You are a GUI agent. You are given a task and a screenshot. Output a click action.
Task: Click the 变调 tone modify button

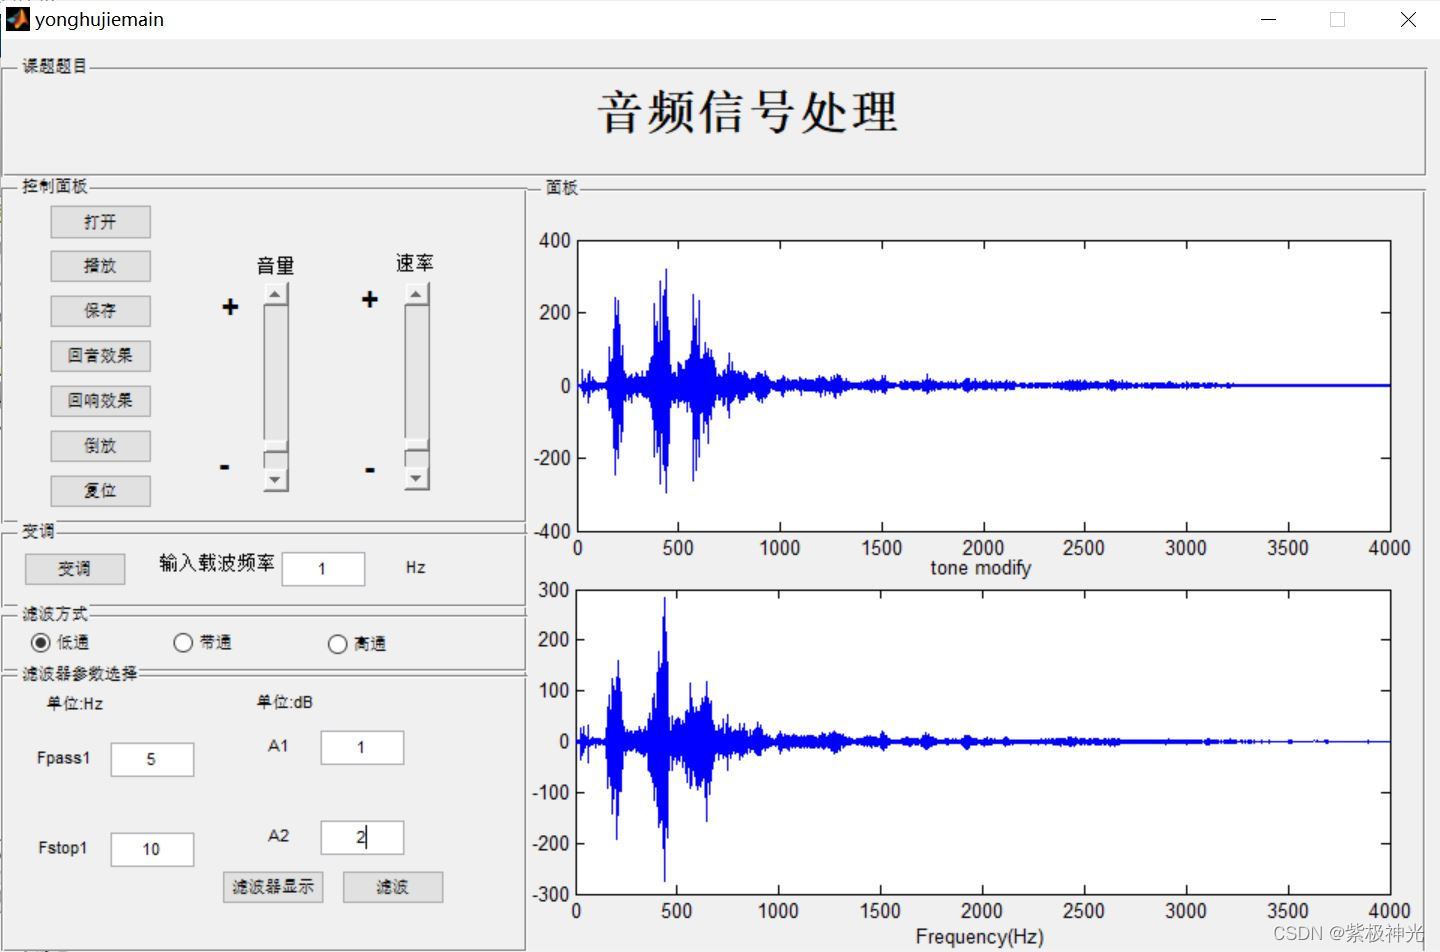75,569
